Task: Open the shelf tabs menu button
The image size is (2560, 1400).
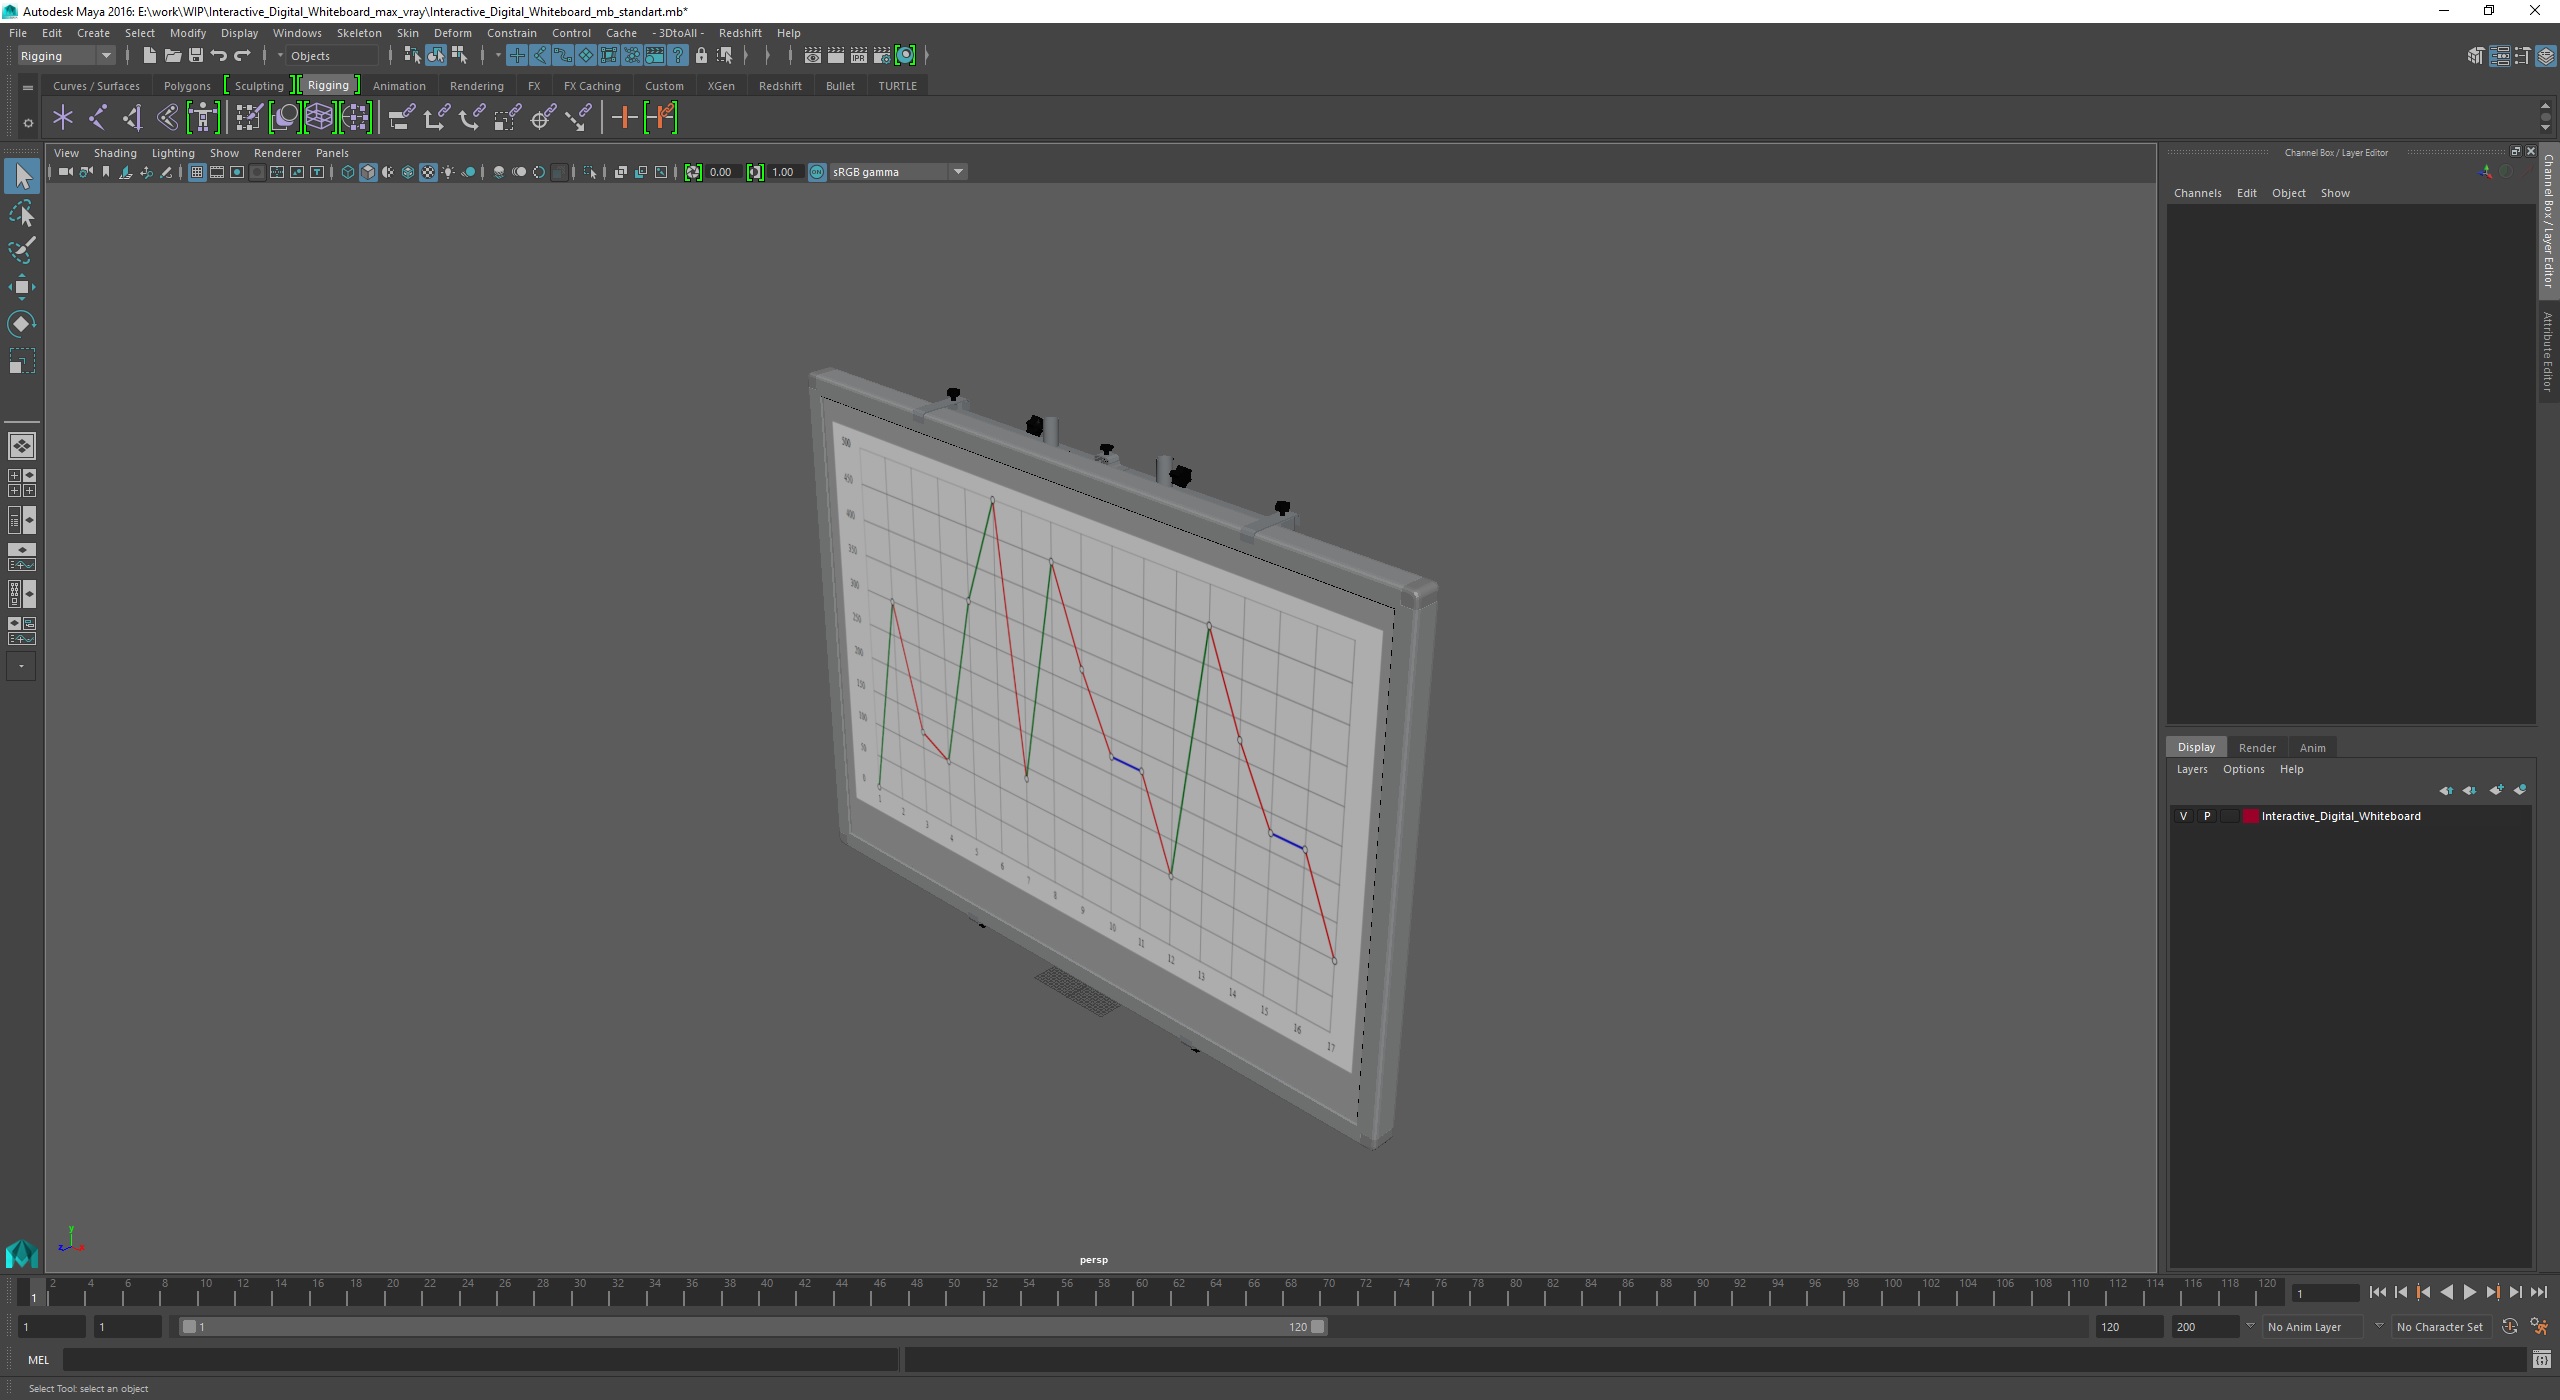Action: (x=28, y=87)
